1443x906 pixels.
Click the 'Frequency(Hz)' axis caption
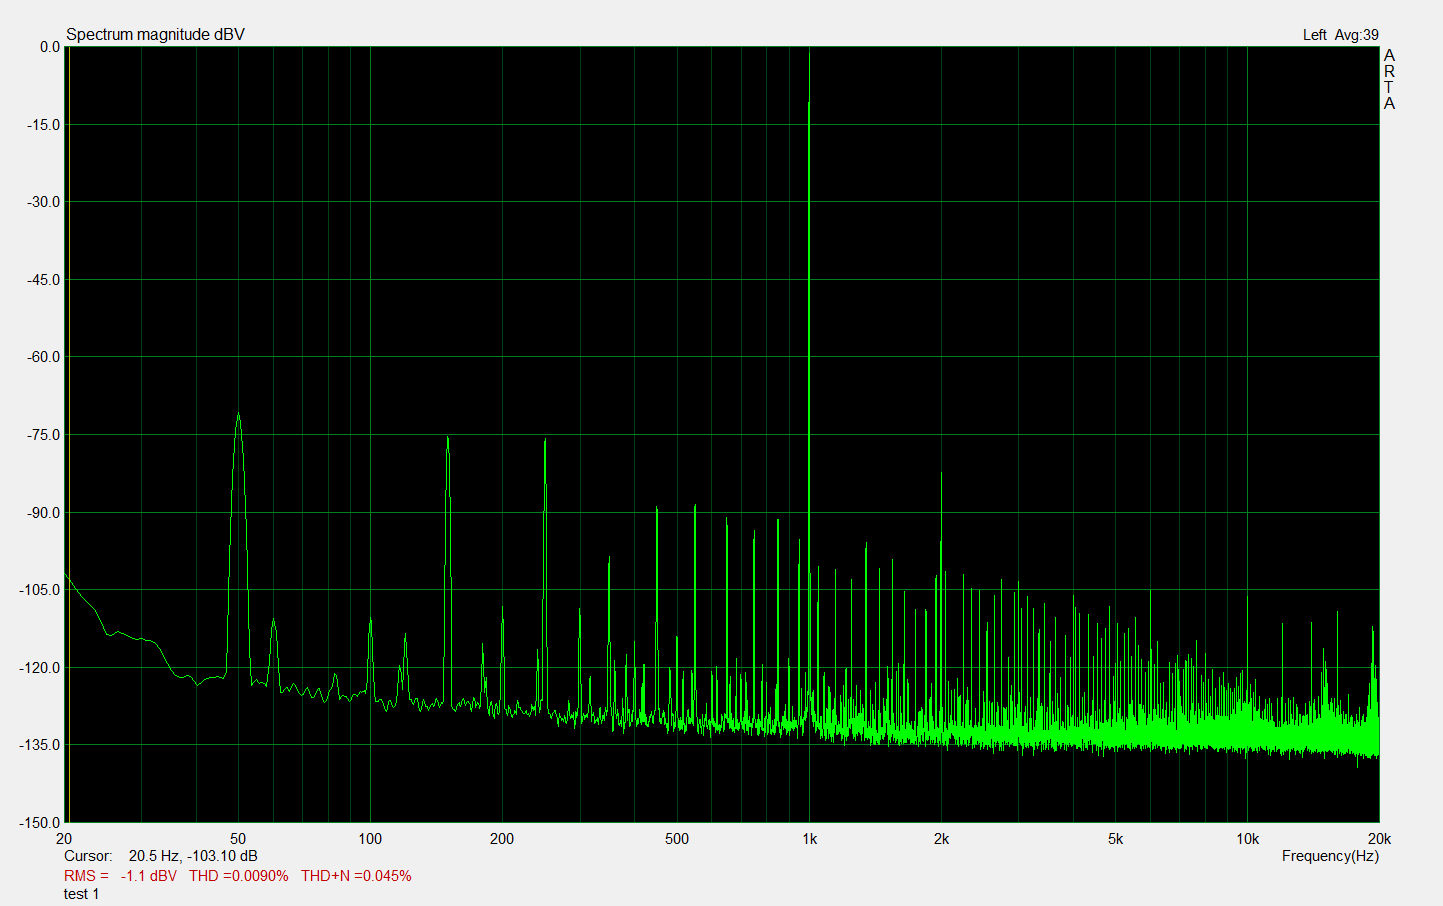coord(1330,856)
